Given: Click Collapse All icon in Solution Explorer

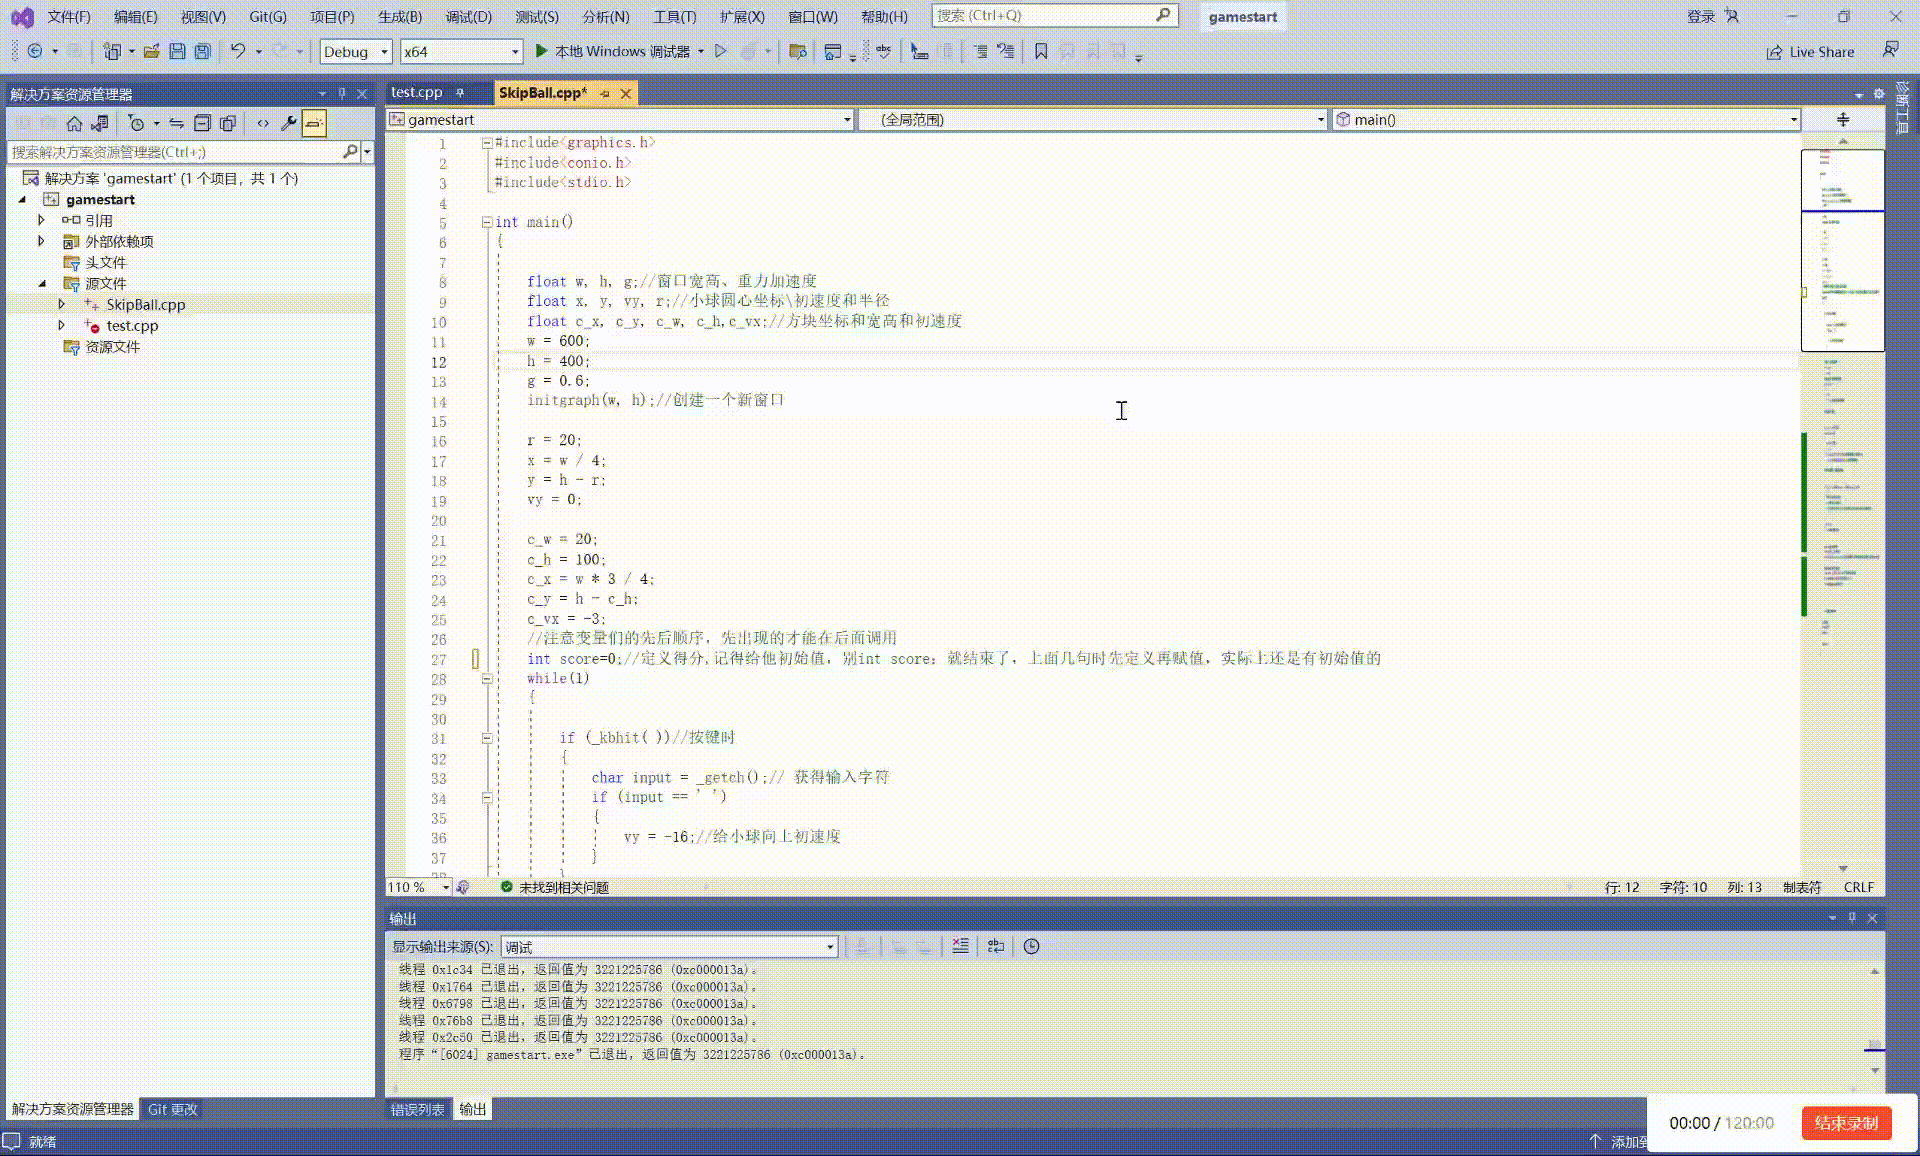Looking at the screenshot, I should pos(202,123).
